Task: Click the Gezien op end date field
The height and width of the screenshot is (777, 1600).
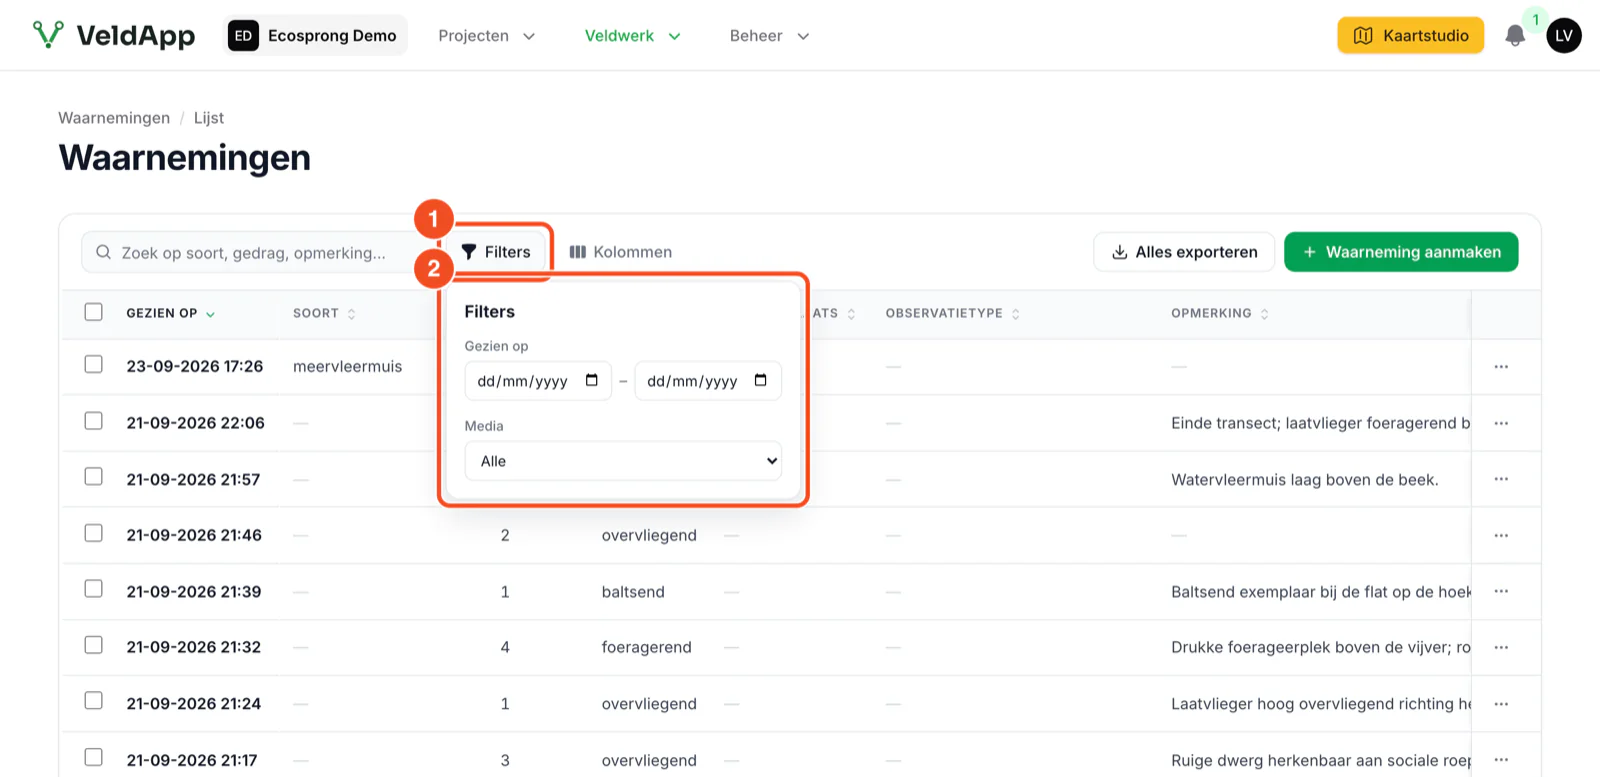Action: click(x=708, y=380)
